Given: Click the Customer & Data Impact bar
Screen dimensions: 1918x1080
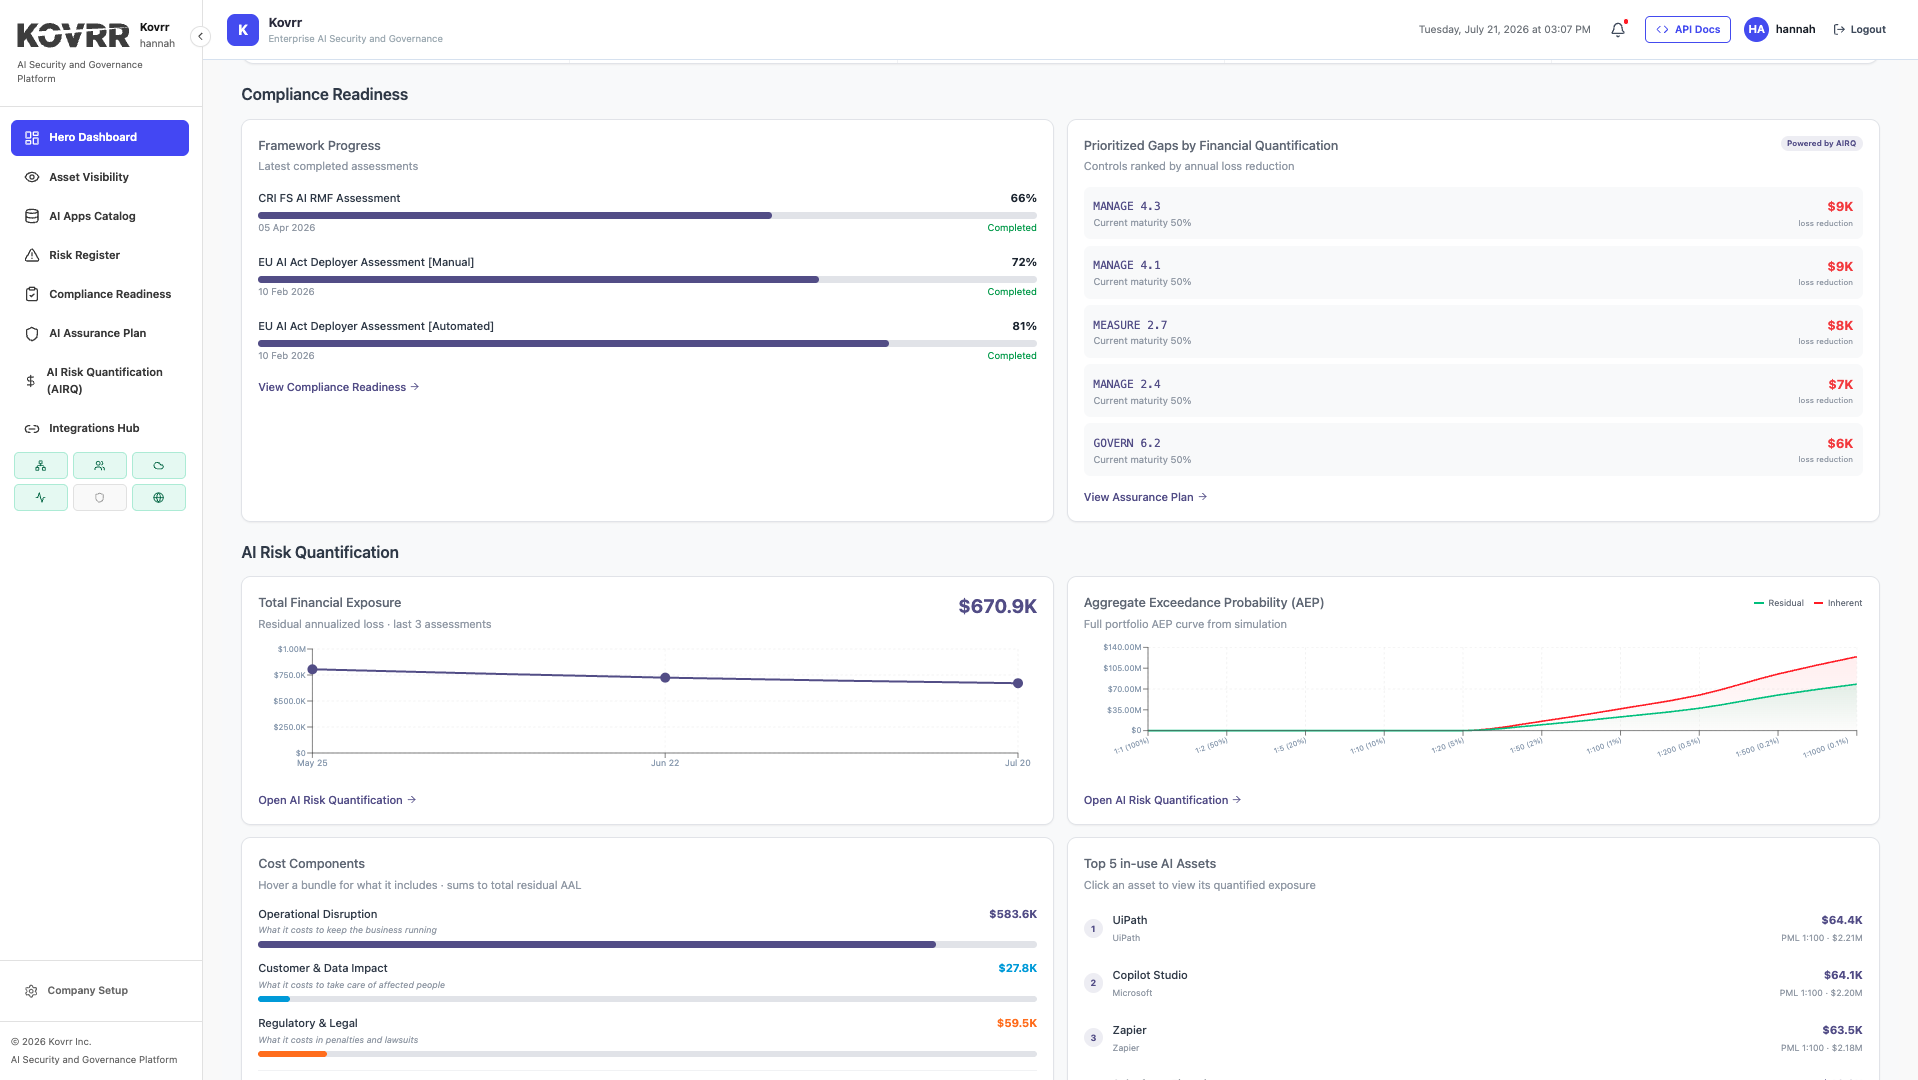Looking at the screenshot, I should (647, 999).
